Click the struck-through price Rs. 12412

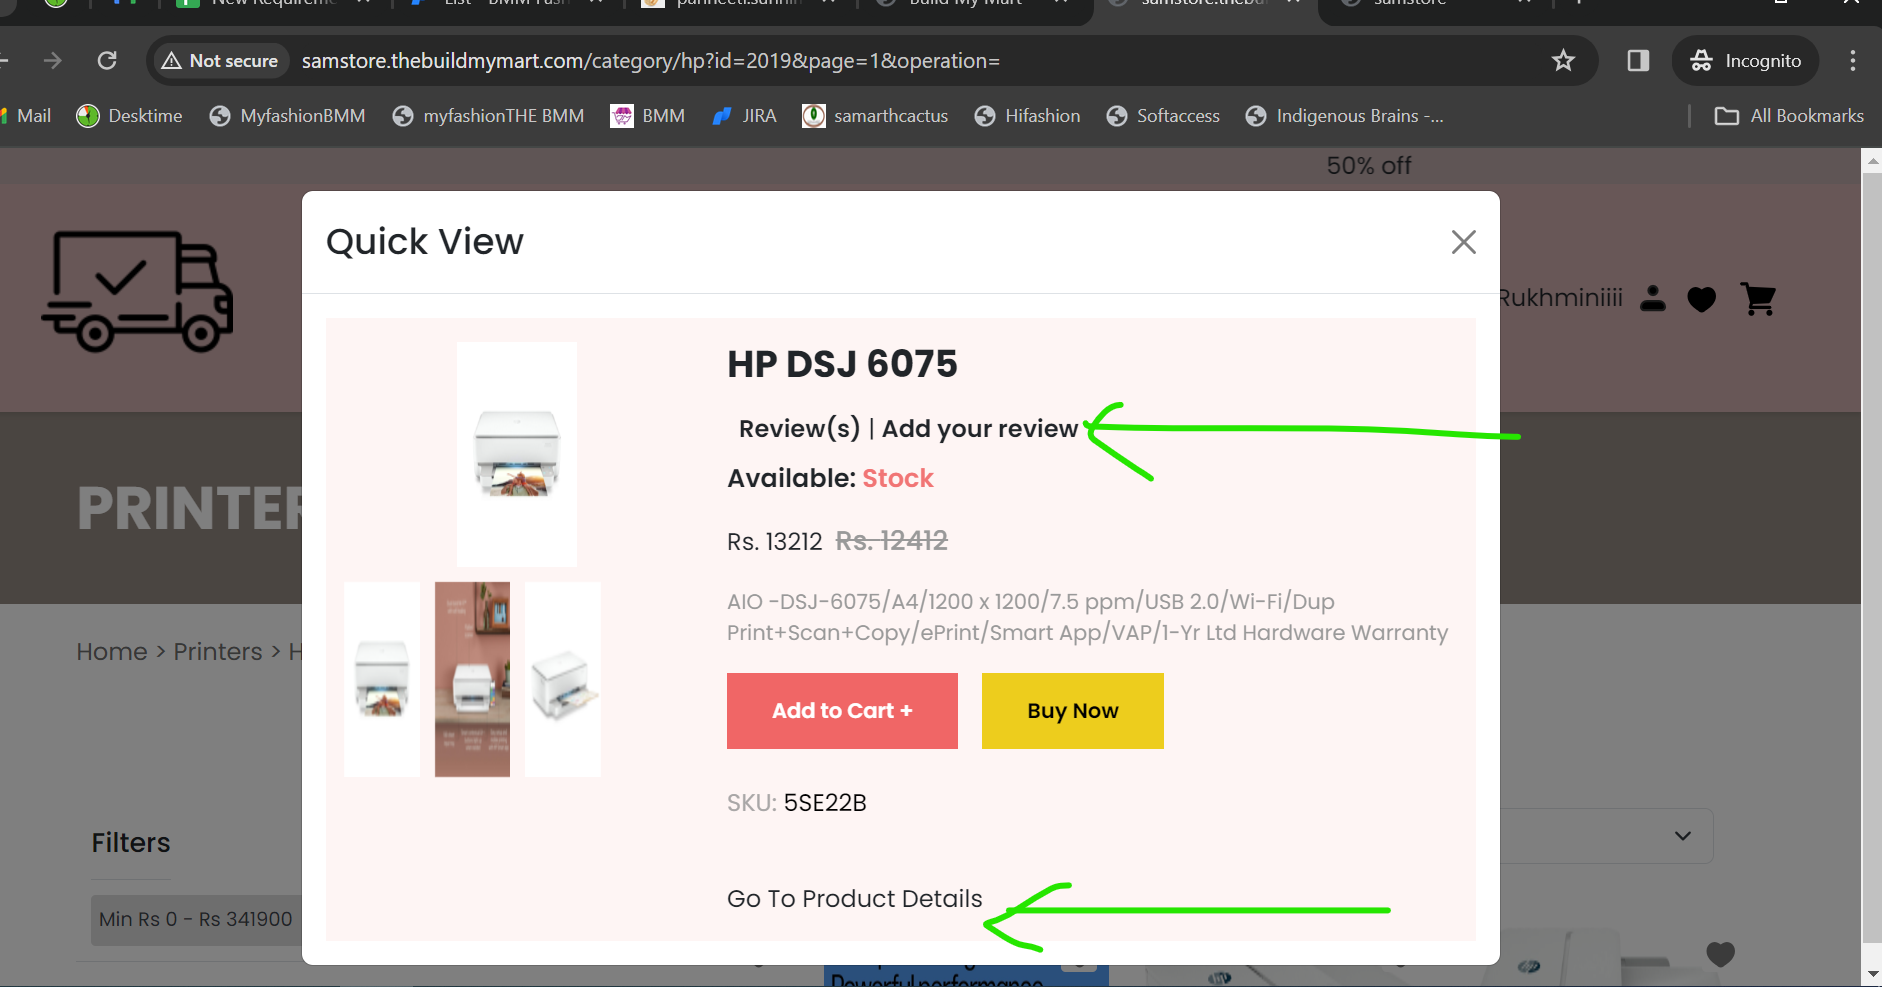click(x=892, y=541)
